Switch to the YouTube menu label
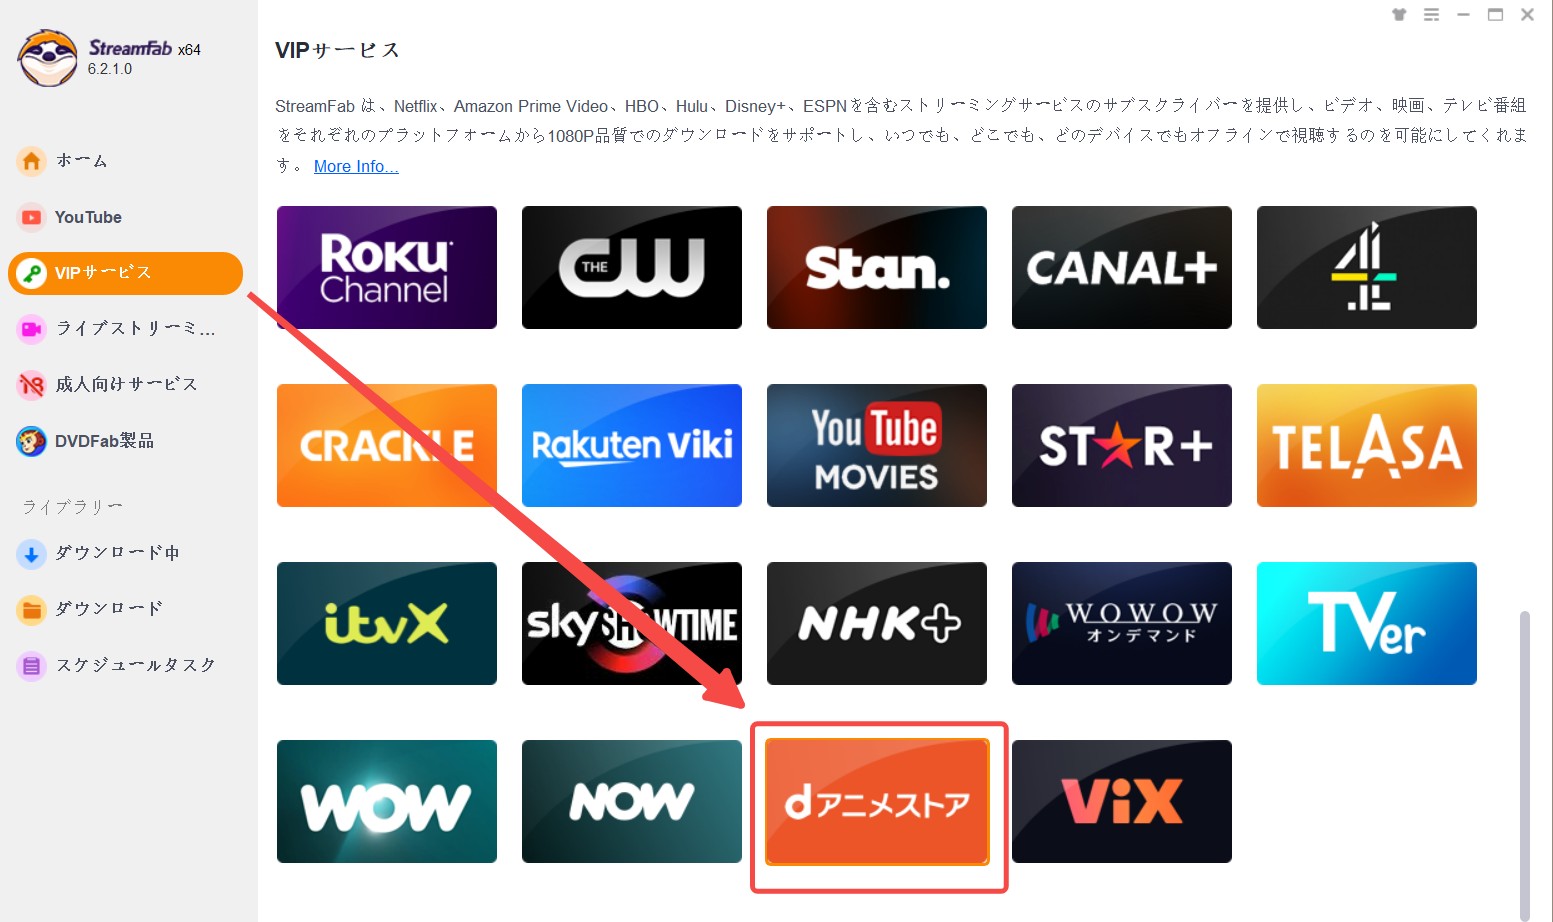The height and width of the screenshot is (922, 1553). click(88, 217)
